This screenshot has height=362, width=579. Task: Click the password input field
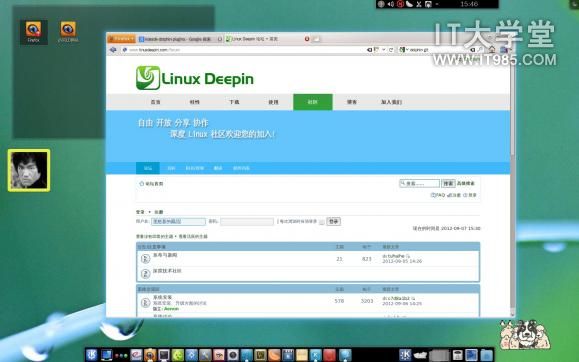coord(247,222)
